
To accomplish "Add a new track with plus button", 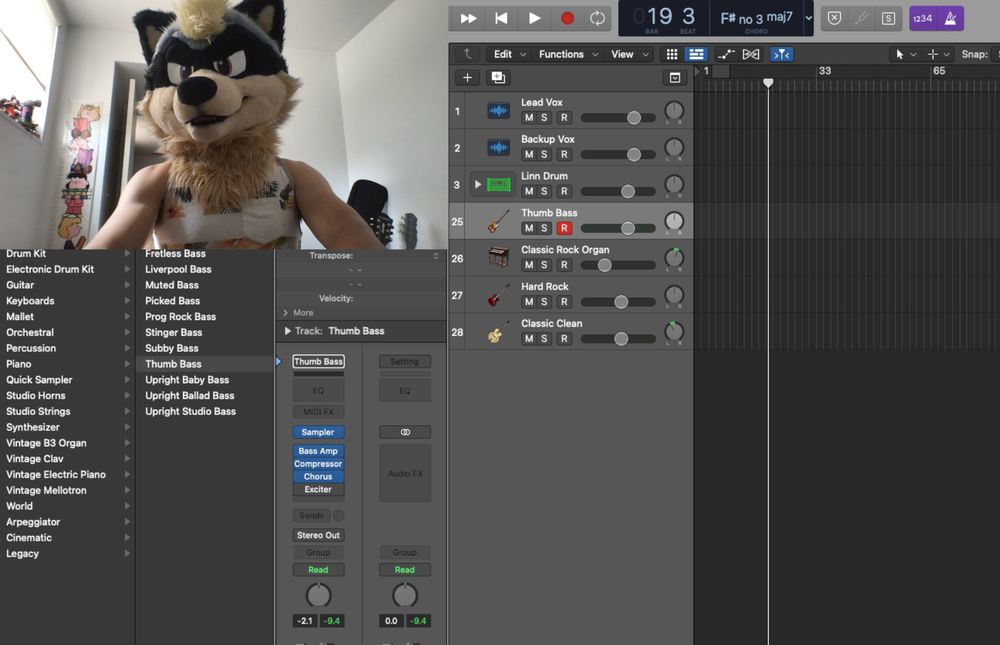I will coord(467,78).
